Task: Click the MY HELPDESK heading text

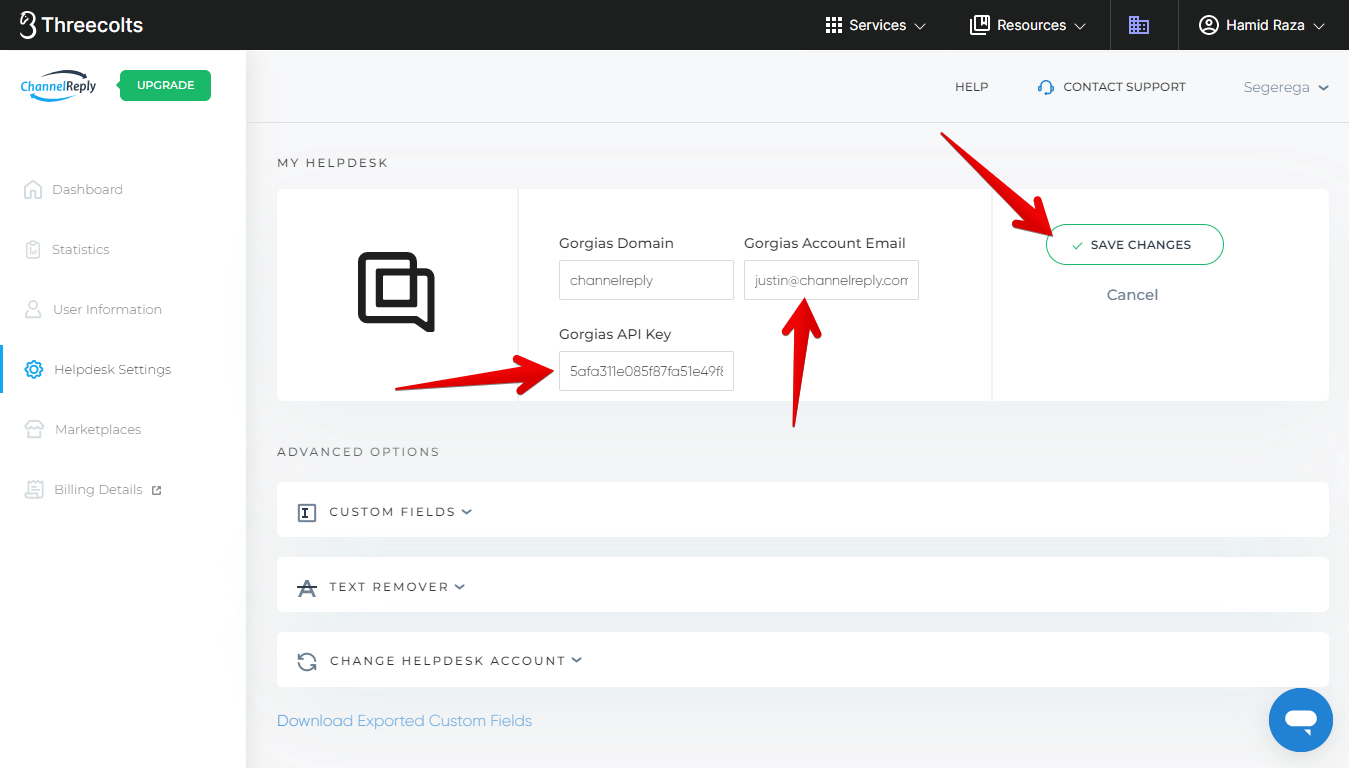Action: (x=332, y=162)
